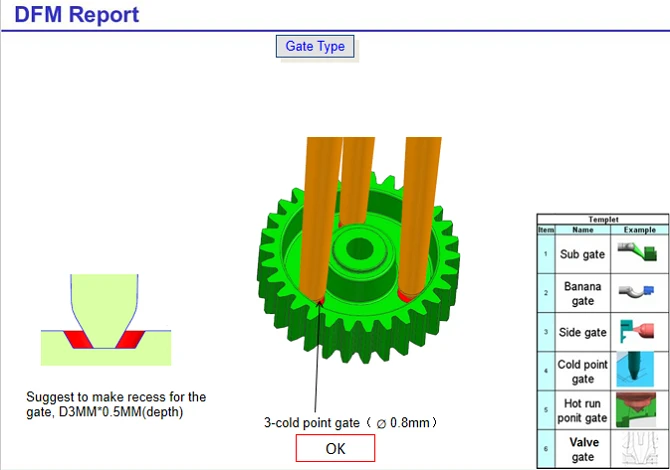Click the 'Example' column header
The height and width of the screenshot is (470, 670).
pyautogui.click(x=640, y=230)
